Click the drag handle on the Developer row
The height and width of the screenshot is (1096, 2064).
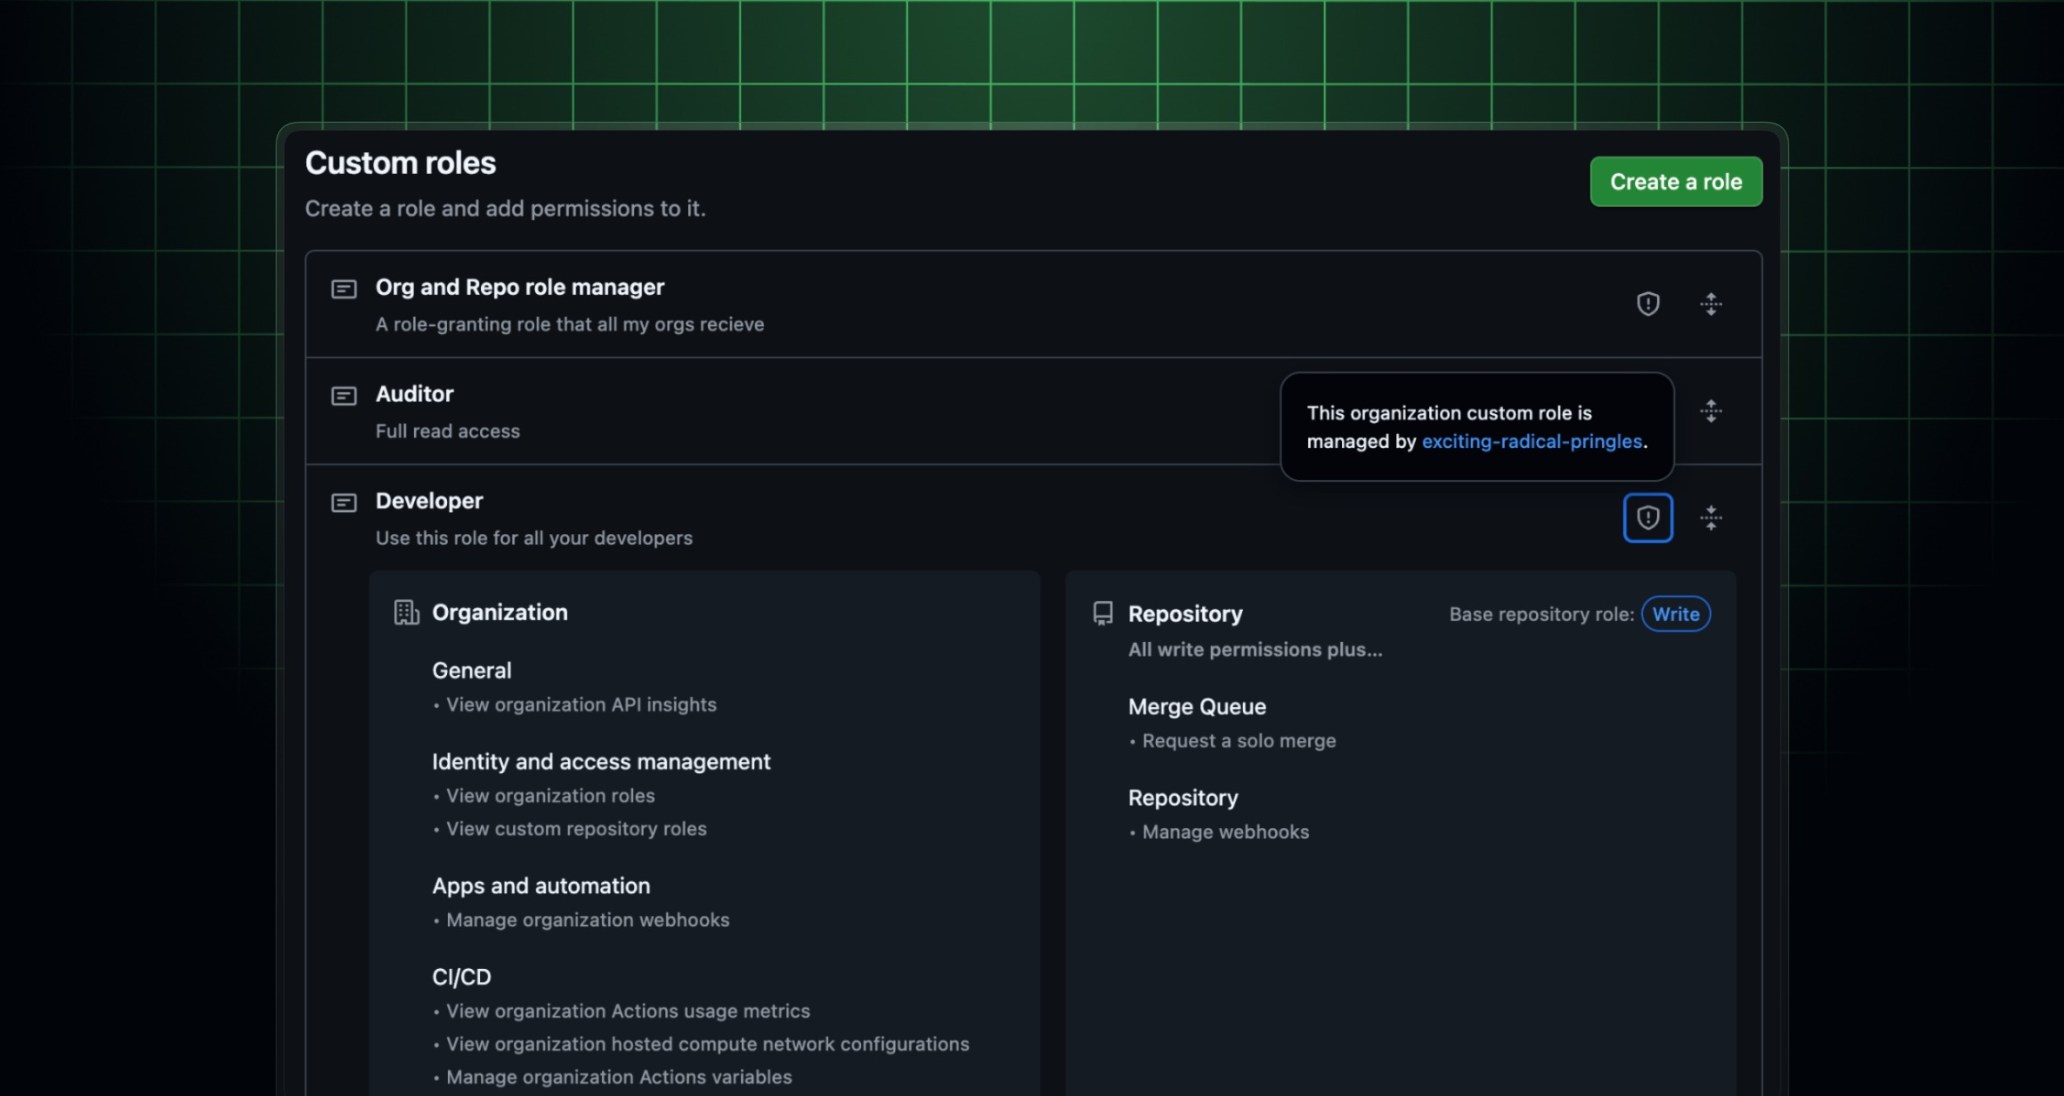point(1712,517)
